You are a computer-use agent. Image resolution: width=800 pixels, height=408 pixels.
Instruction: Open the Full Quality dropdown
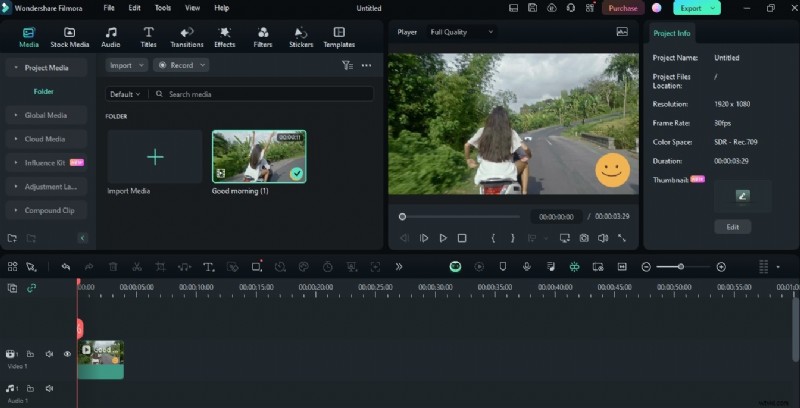coord(462,32)
